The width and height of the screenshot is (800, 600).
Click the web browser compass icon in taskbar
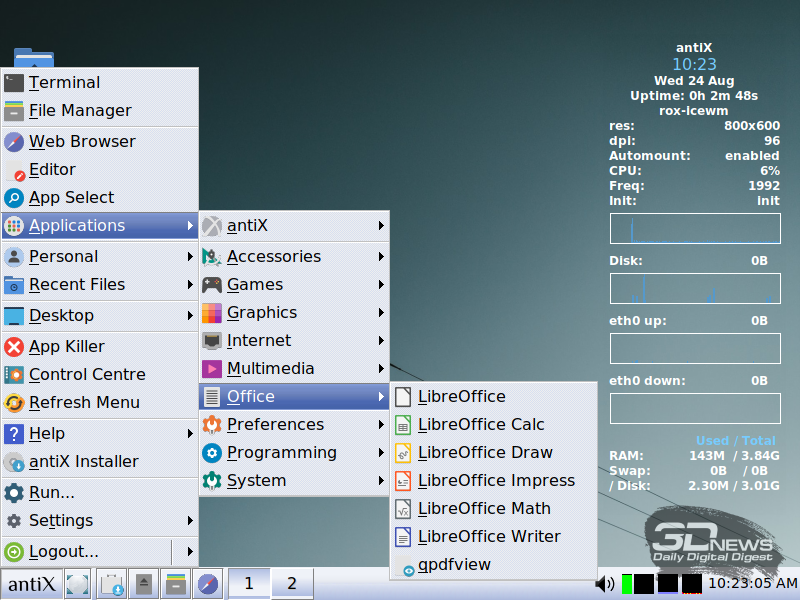pyautogui.click(x=208, y=583)
